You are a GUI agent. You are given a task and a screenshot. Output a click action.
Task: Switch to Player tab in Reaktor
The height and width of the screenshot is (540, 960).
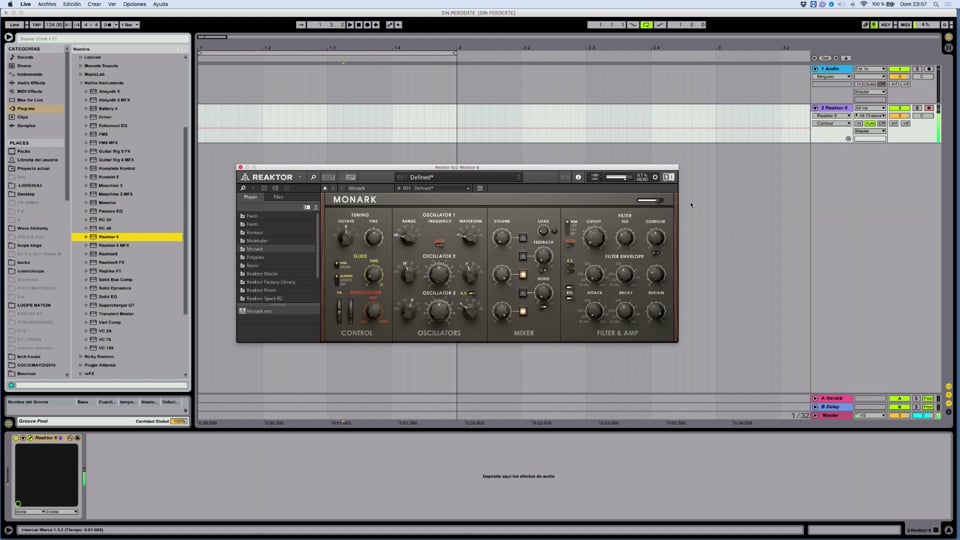250,197
